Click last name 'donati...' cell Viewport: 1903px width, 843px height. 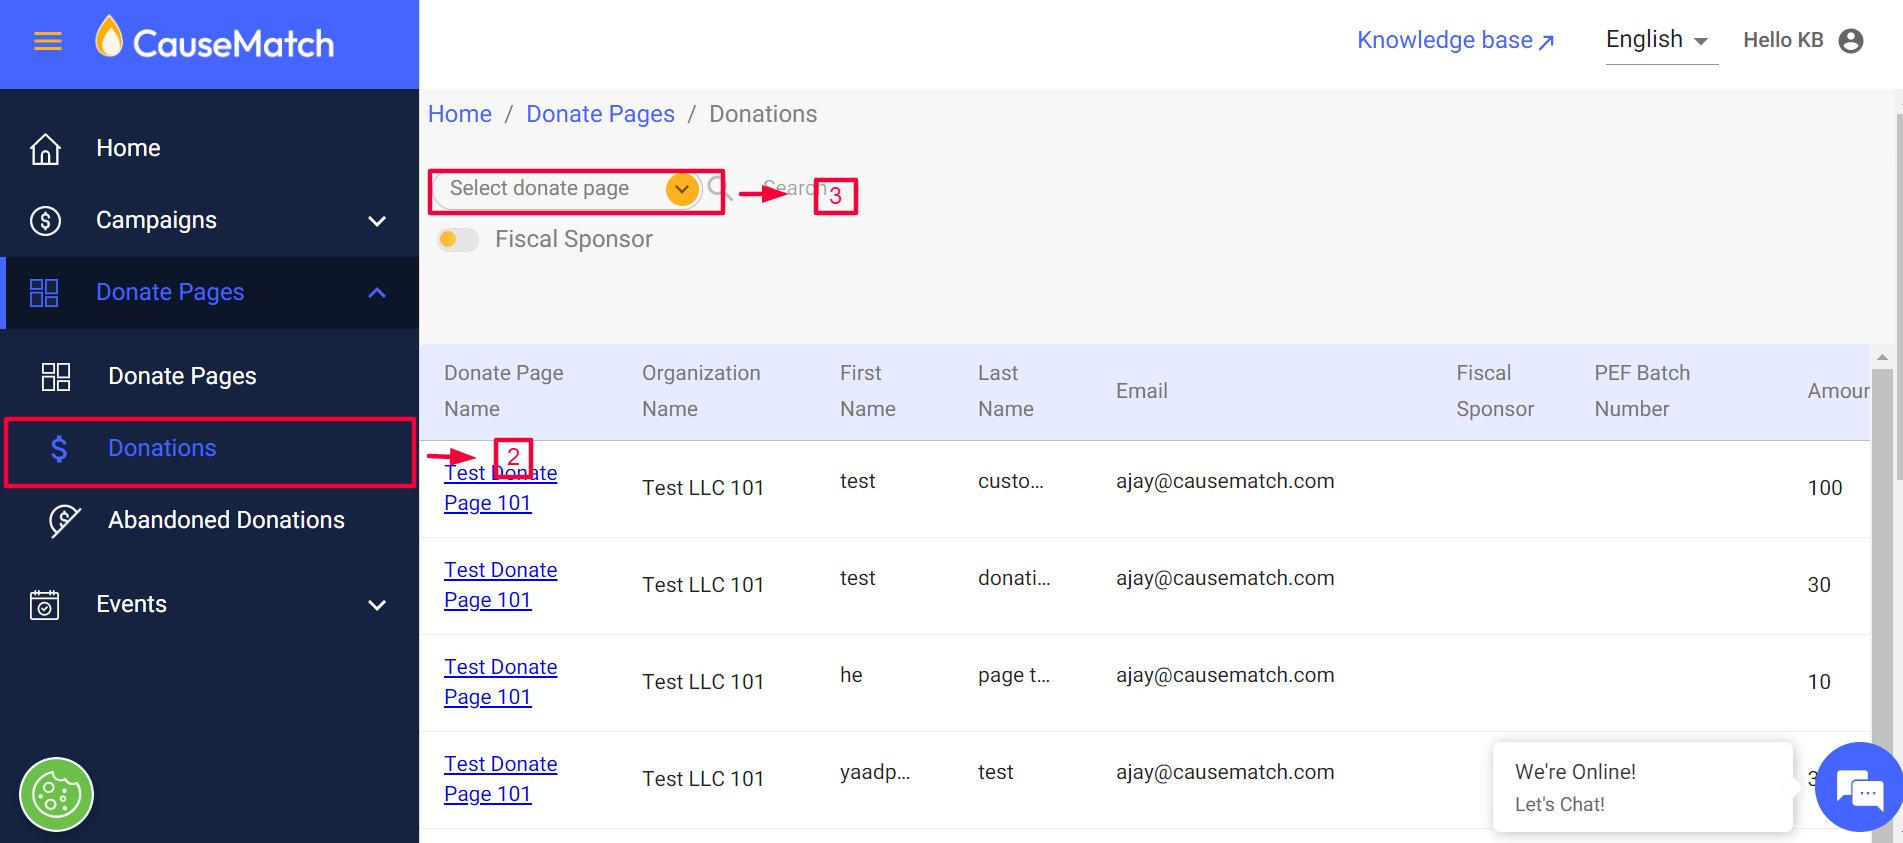[x=1014, y=578]
